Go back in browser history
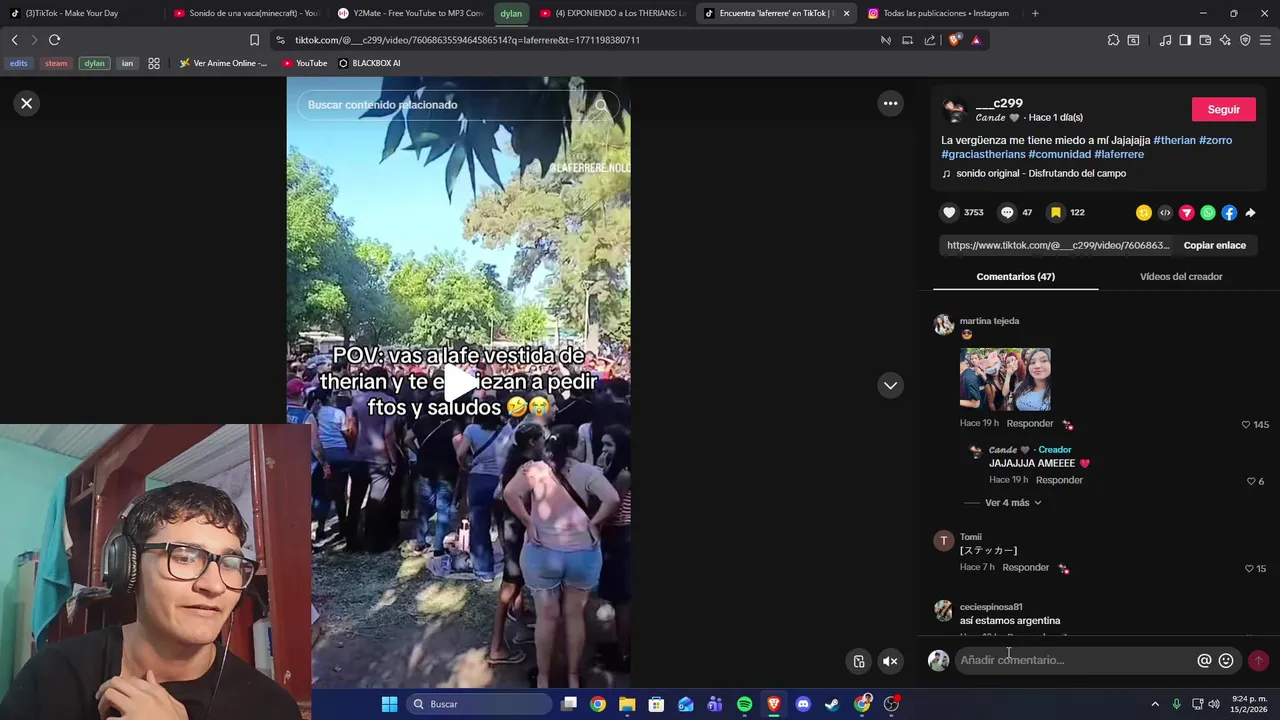Screen dimensions: 1280x720 point(14,40)
